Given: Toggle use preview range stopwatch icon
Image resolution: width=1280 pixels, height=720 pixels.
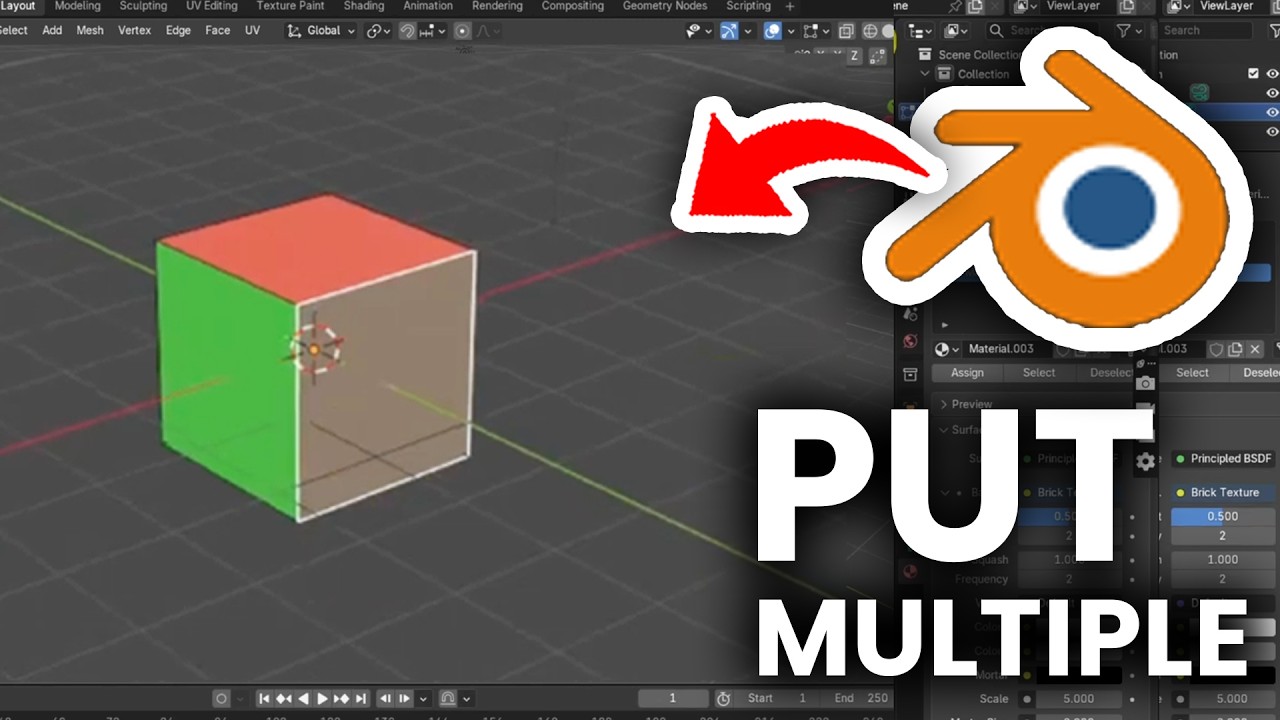Looking at the screenshot, I should [x=724, y=698].
